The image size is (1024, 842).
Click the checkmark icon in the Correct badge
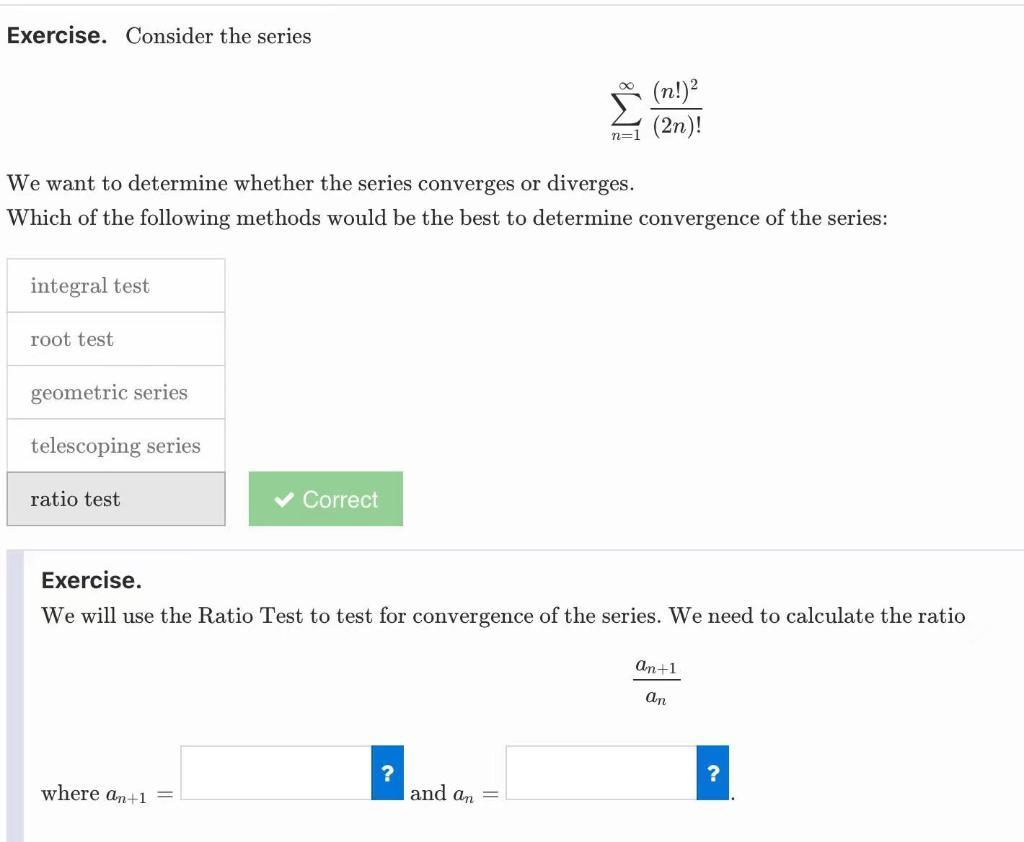(284, 499)
